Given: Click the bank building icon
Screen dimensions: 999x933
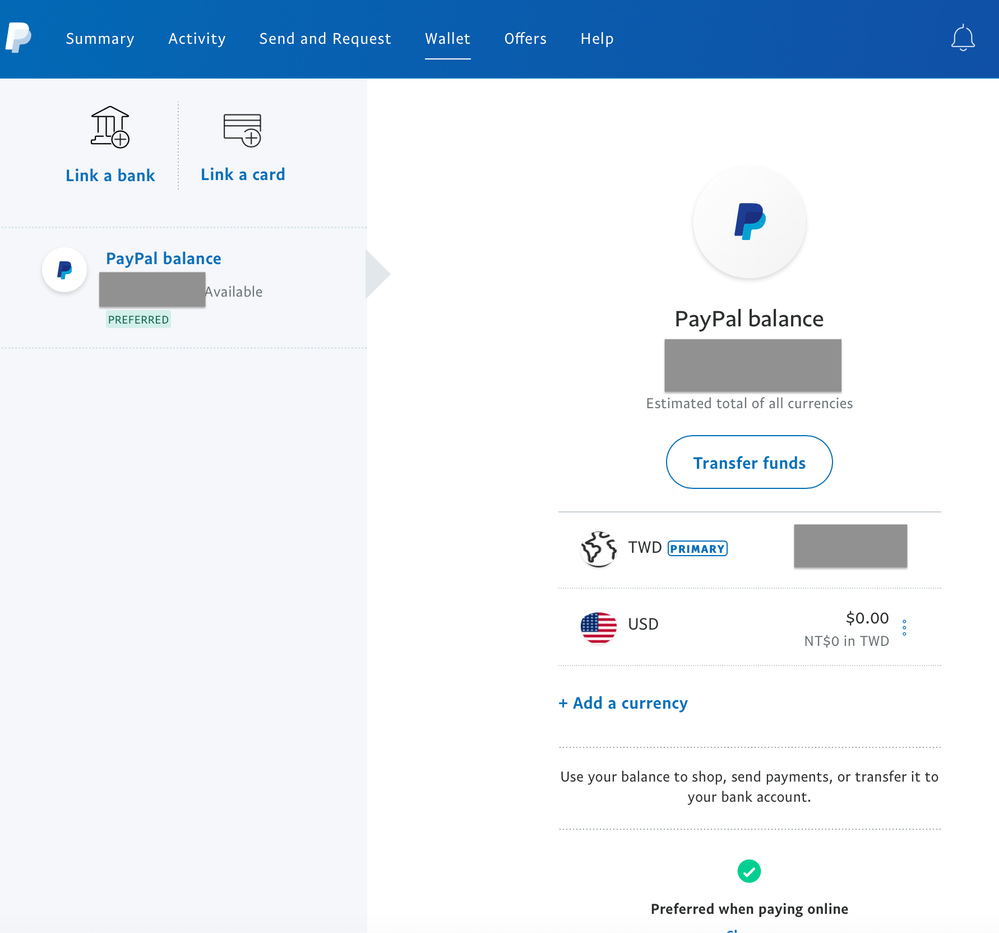Looking at the screenshot, I should (x=110, y=127).
